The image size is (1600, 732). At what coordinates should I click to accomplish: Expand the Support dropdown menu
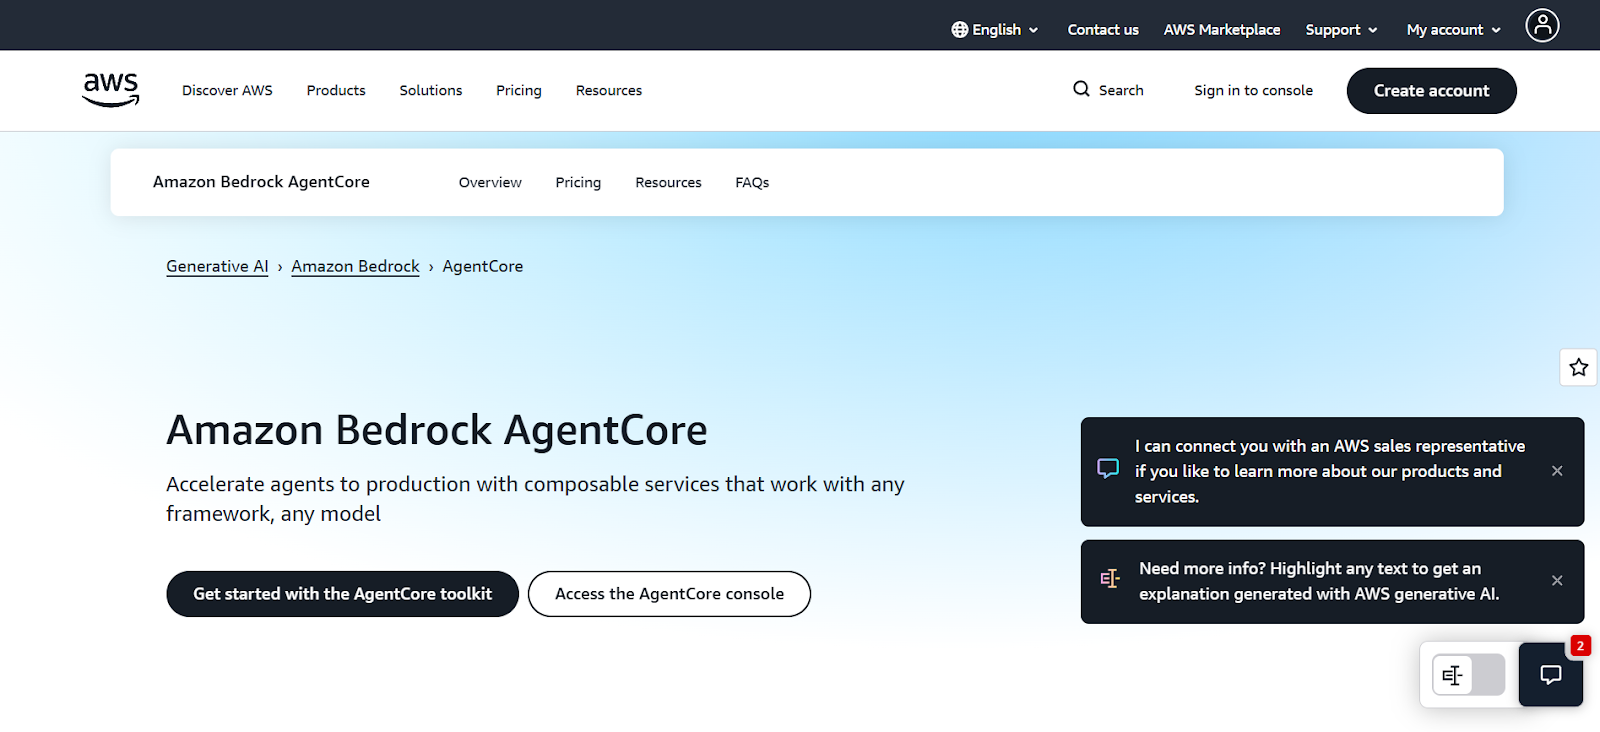(1341, 30)
